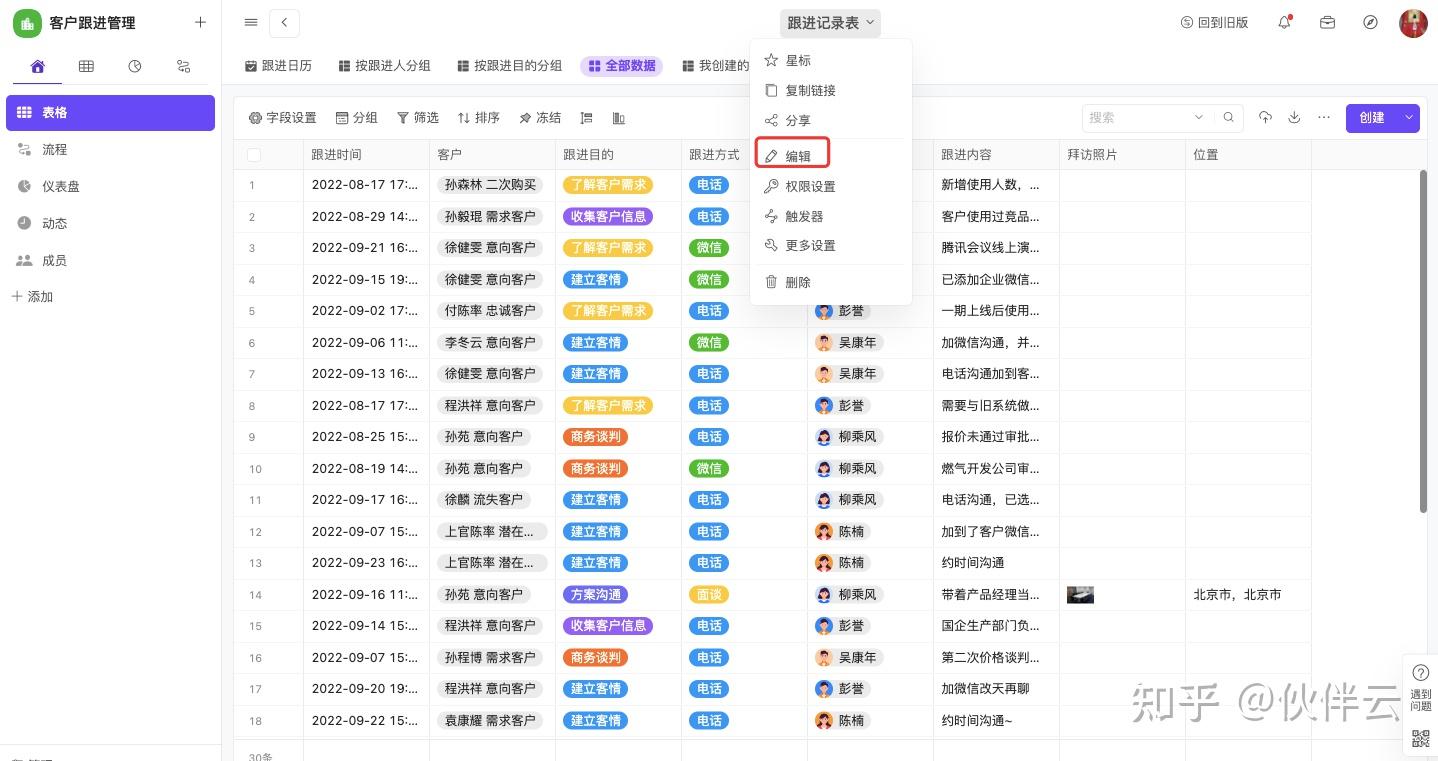The width and height of the screenshot is (1438, 761).
Task: Open the notification bell
Action: [x=1285, y=22]
